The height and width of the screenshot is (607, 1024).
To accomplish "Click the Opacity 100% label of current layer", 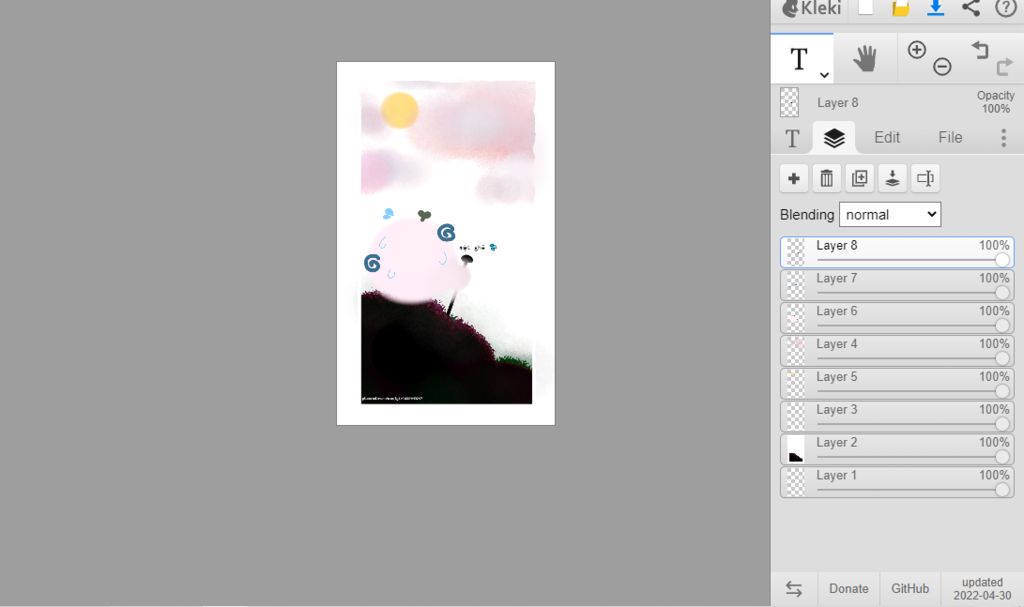I will pyautogui.click(x=995, y=102).
